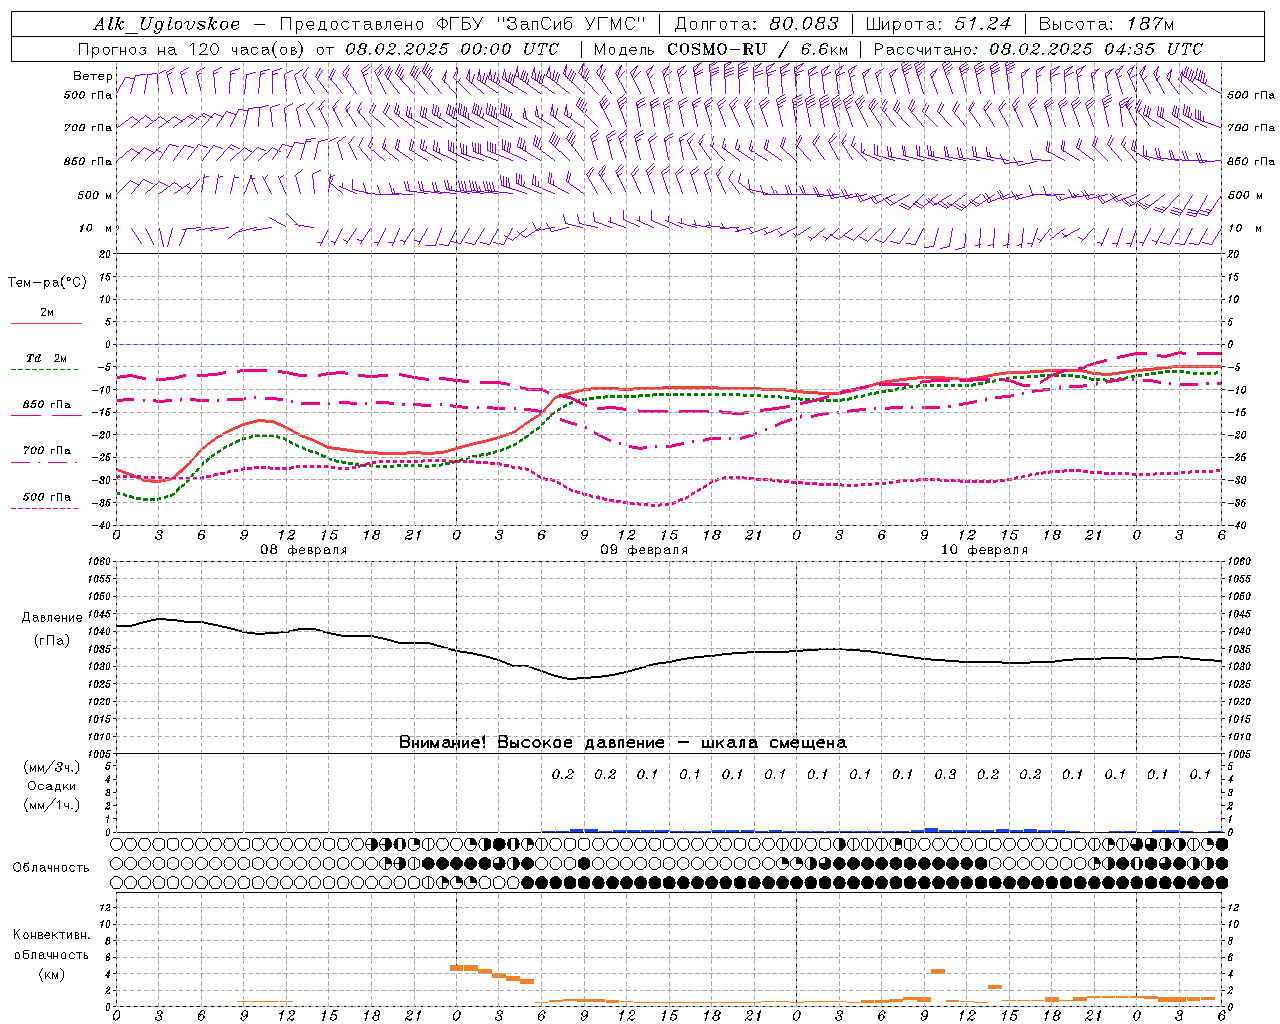Image resolution: width=1280 pixels, height=1024 pixels.
Task: Select the "08 февраля" date label
Action: (x=304, y=550)
